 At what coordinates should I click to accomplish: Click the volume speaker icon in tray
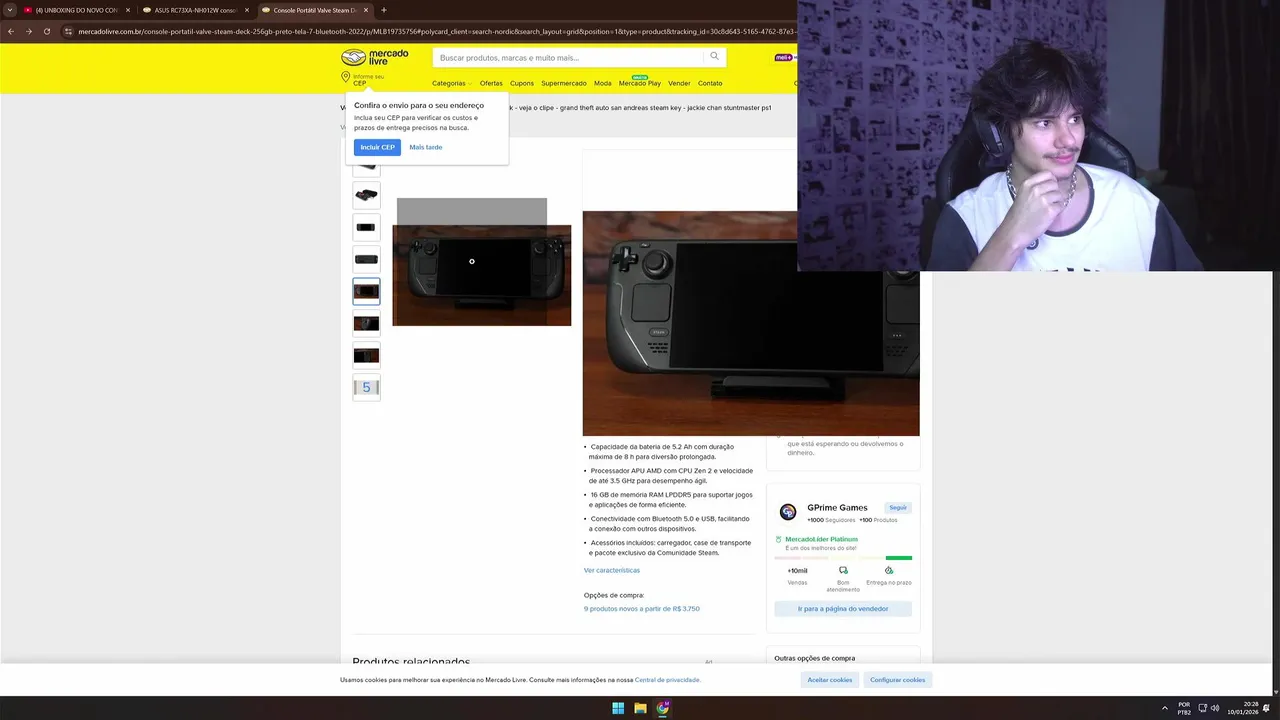coord(1216,708)
